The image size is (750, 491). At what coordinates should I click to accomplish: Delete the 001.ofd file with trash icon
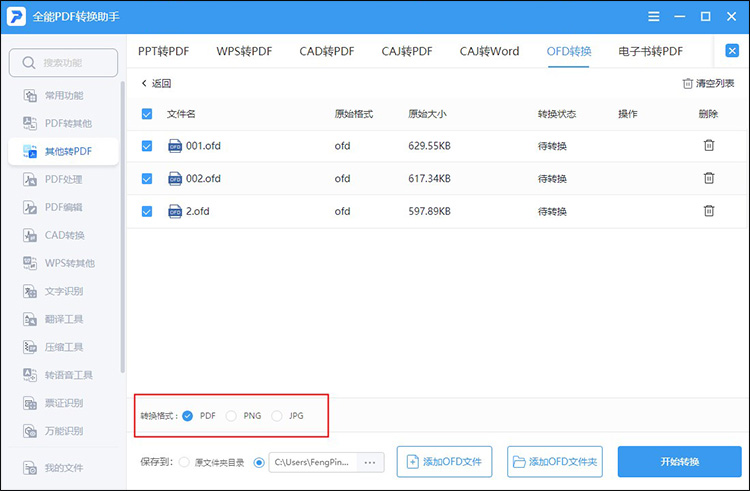click(708, 145)
